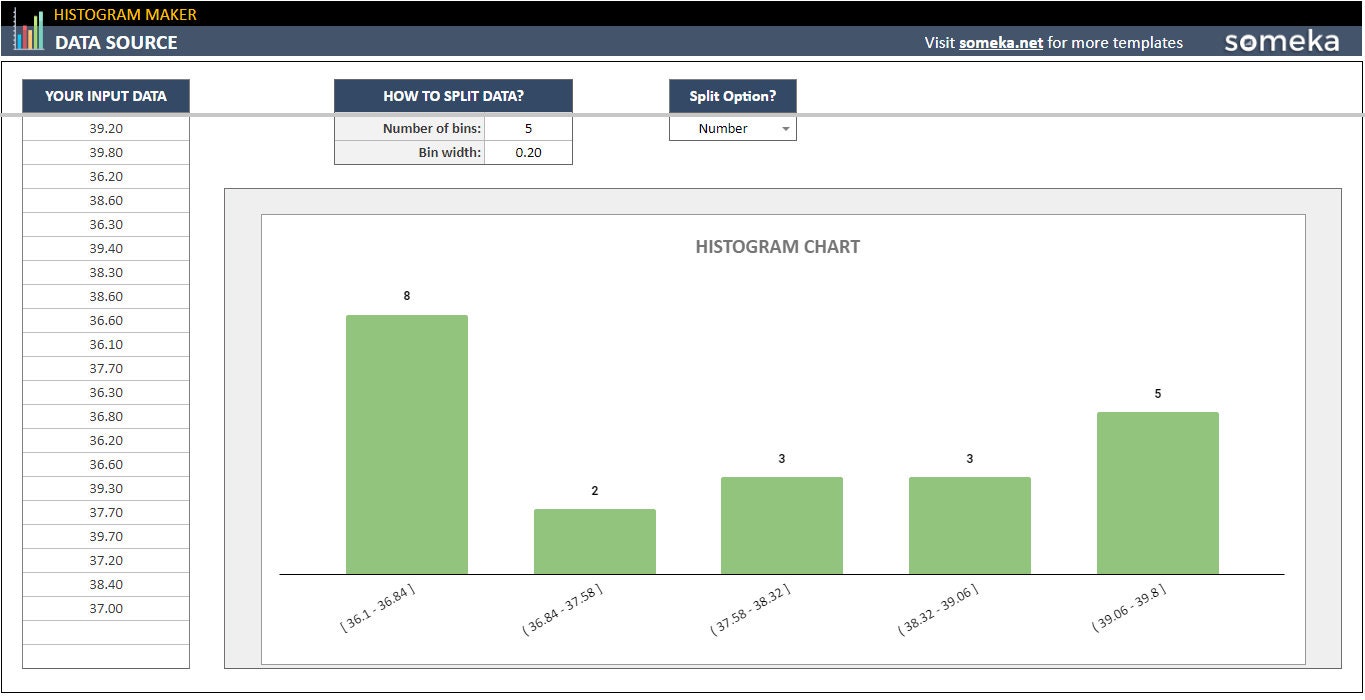This screenshot has width=1365, height=700.
Task: Expand the Split Option chevron arrow
Action: point(786,128)
